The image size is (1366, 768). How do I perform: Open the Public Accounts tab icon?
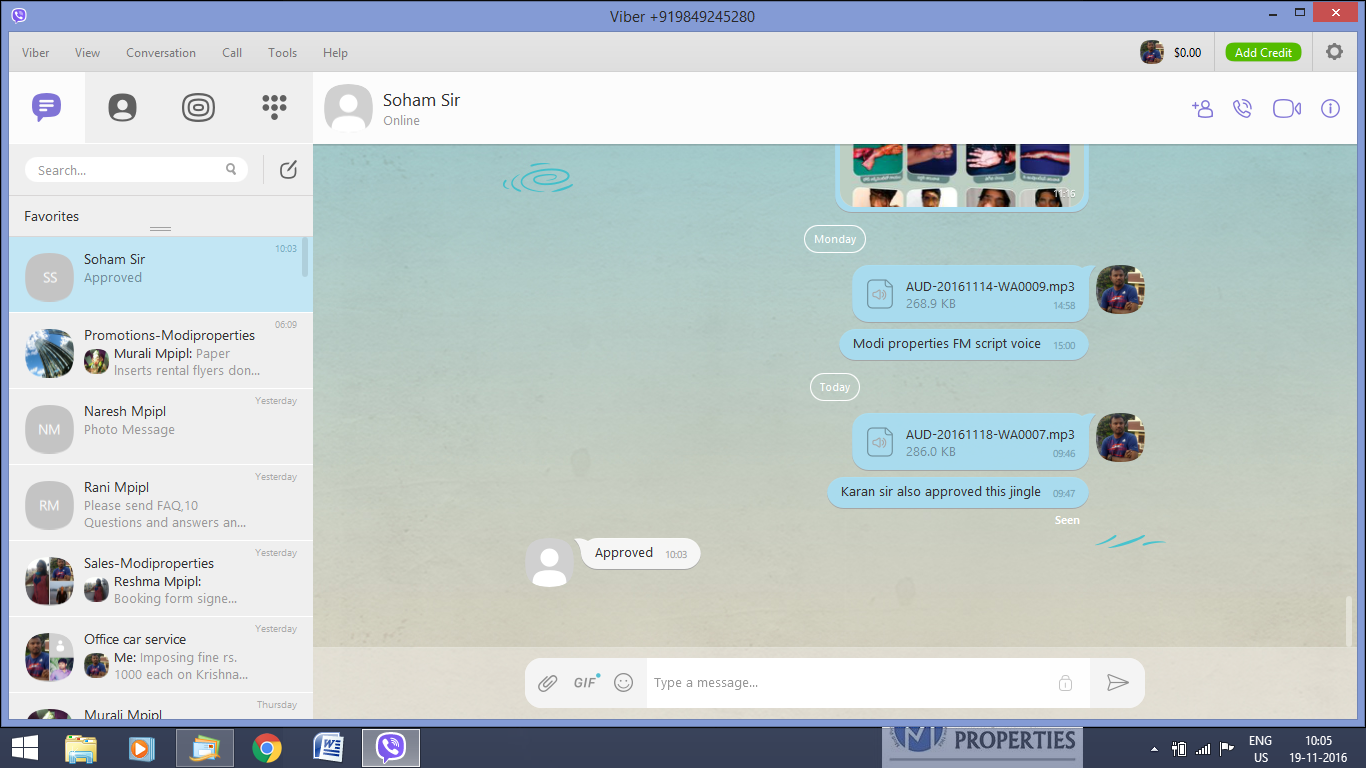pos(198,107)
